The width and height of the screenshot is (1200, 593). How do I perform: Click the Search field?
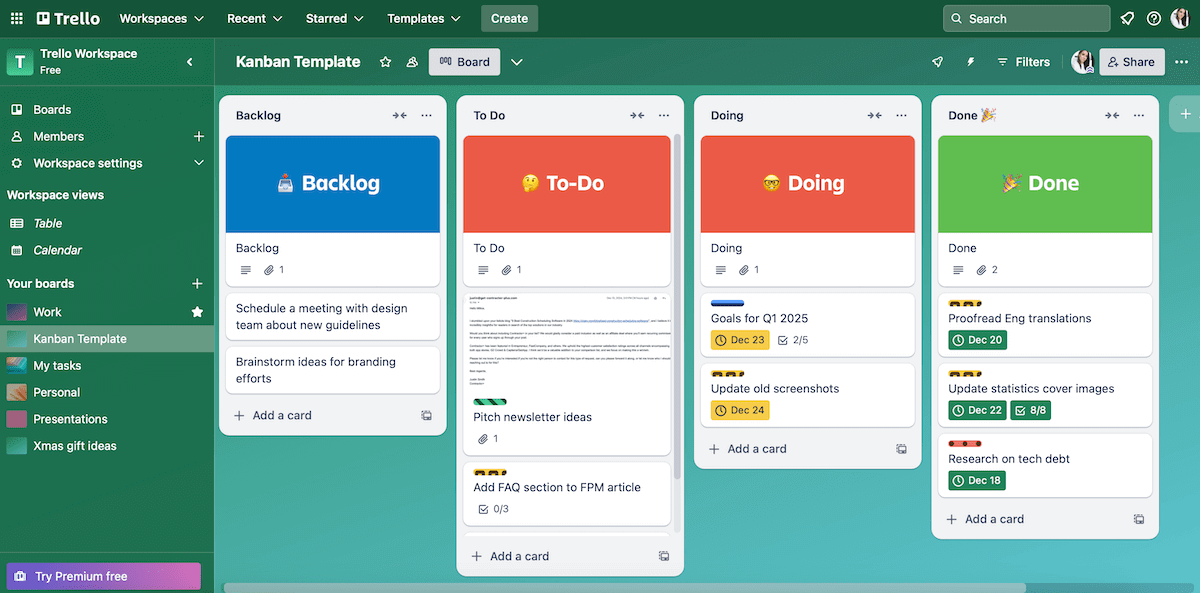coord(1026,17)
